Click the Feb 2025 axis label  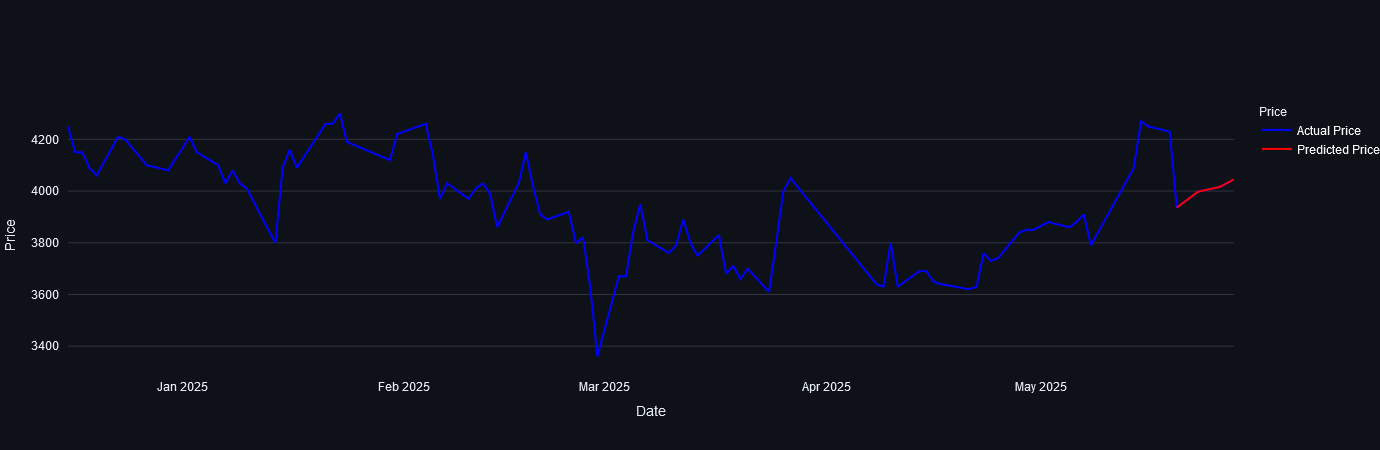pos(403,387)
